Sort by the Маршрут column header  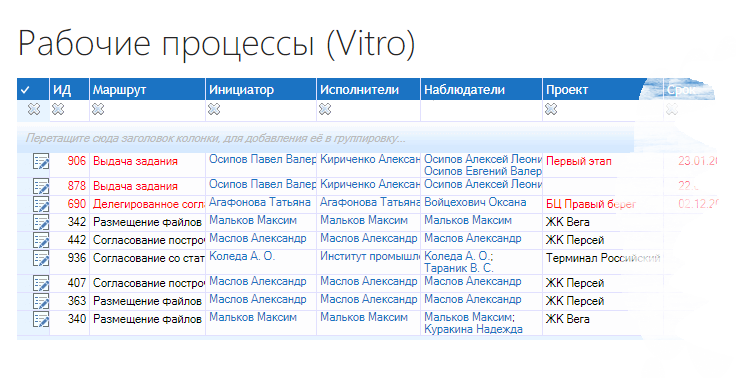pos(147,90)
